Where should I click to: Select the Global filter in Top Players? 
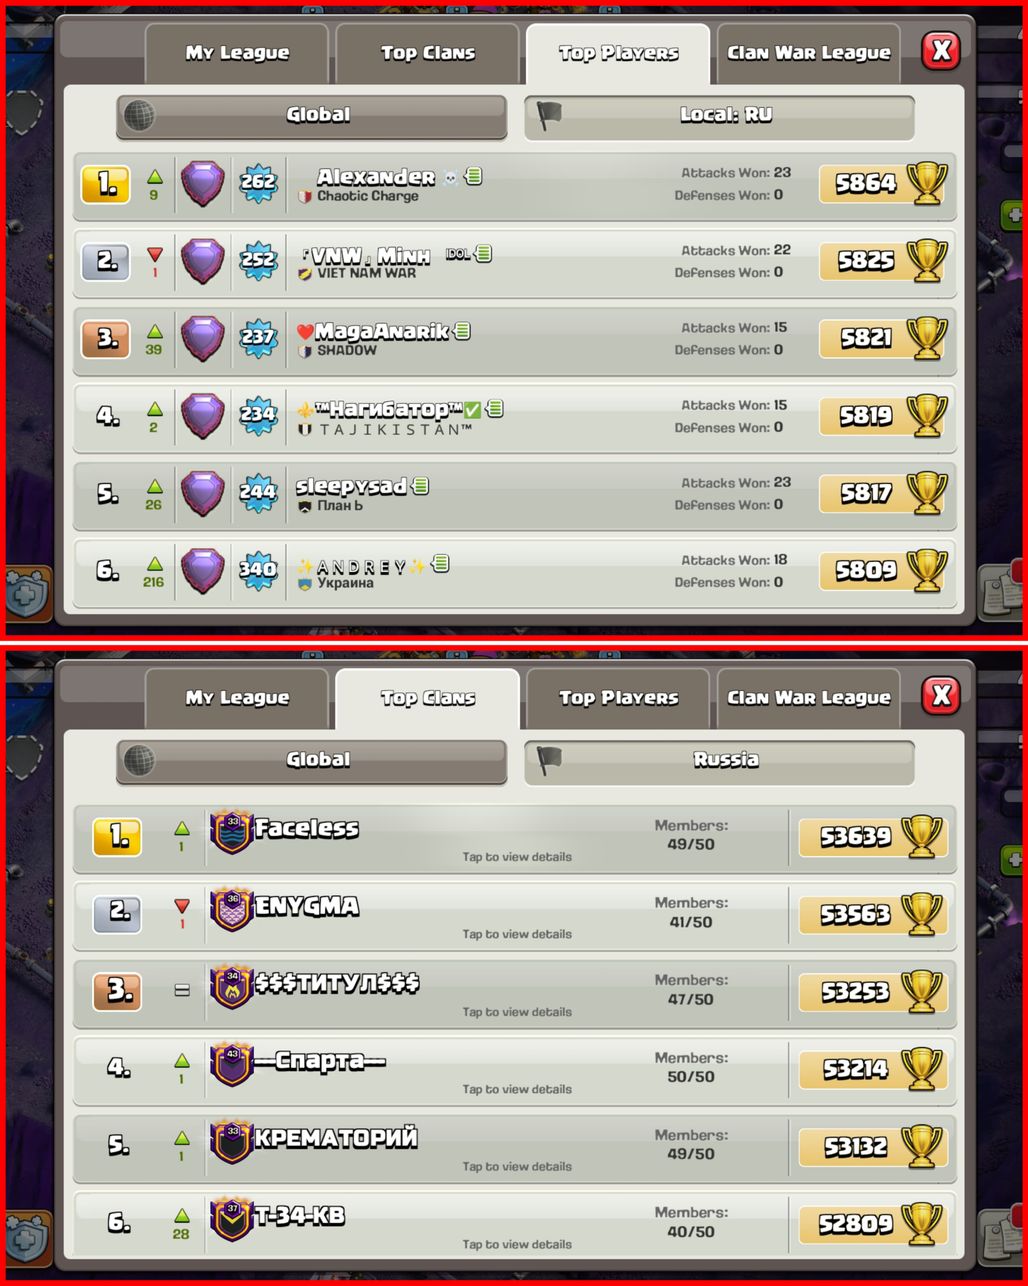[x=311, y=116]
